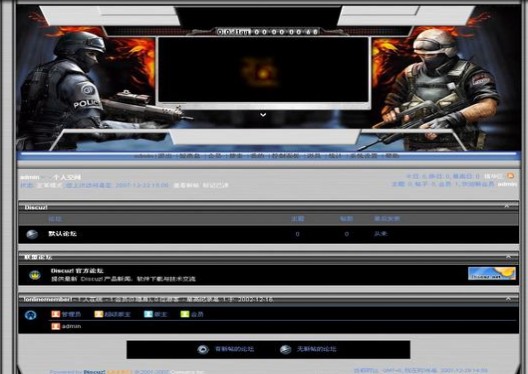Screen dimensions: 528x374
Task: Collapse the online members list section
Action: (x=508, y=299)
